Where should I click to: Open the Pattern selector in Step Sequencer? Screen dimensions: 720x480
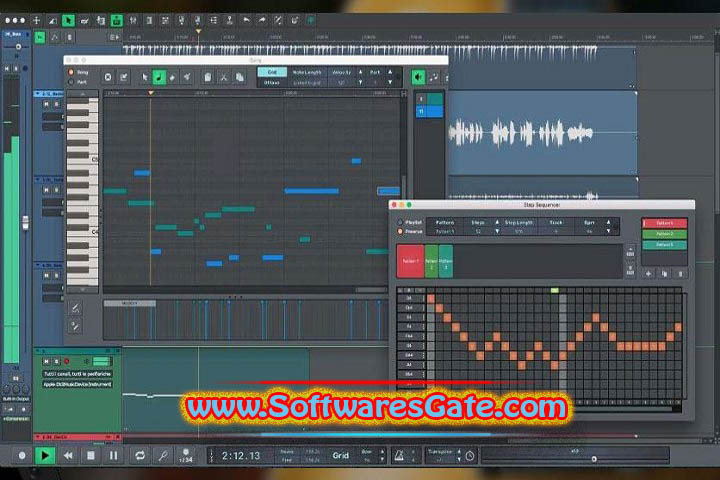pos(444,227)
